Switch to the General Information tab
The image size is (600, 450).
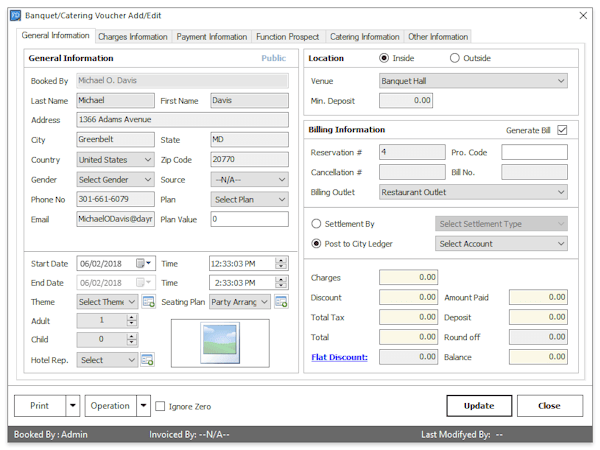pyautogui.click(x=55, y=36)
